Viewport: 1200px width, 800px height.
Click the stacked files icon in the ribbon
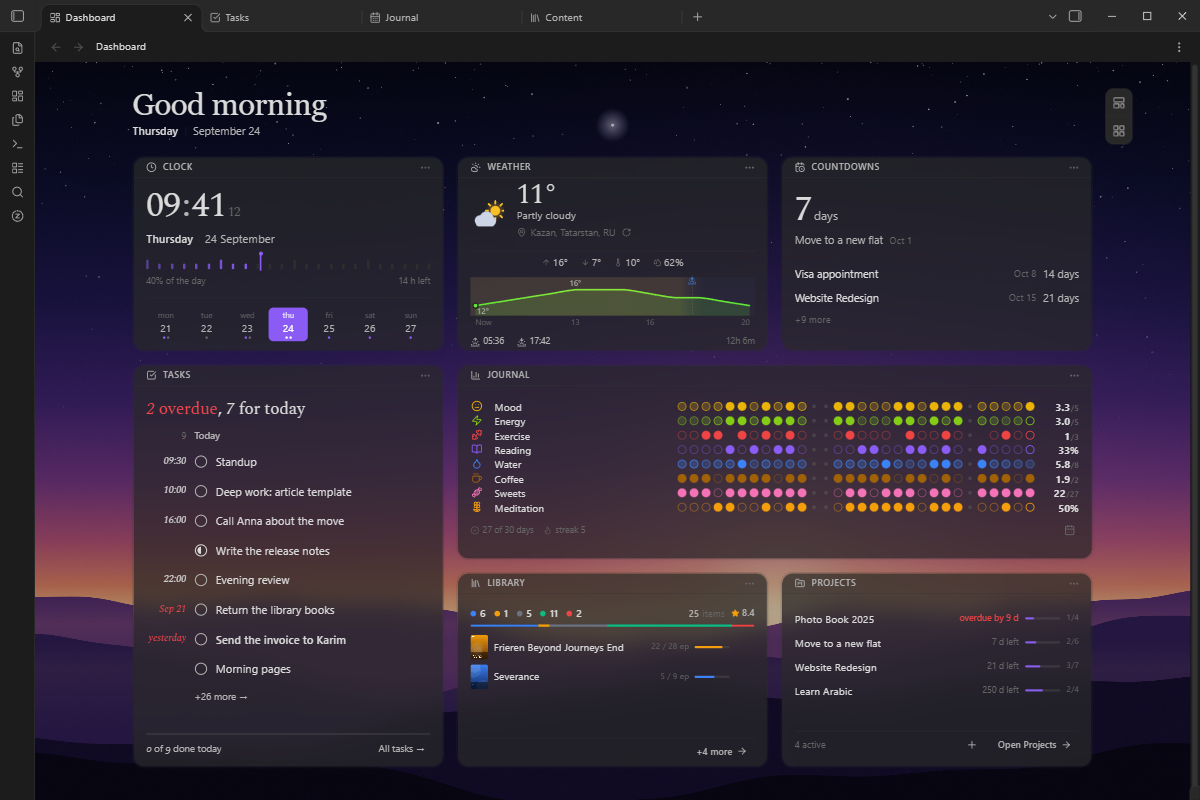(17, 120)
